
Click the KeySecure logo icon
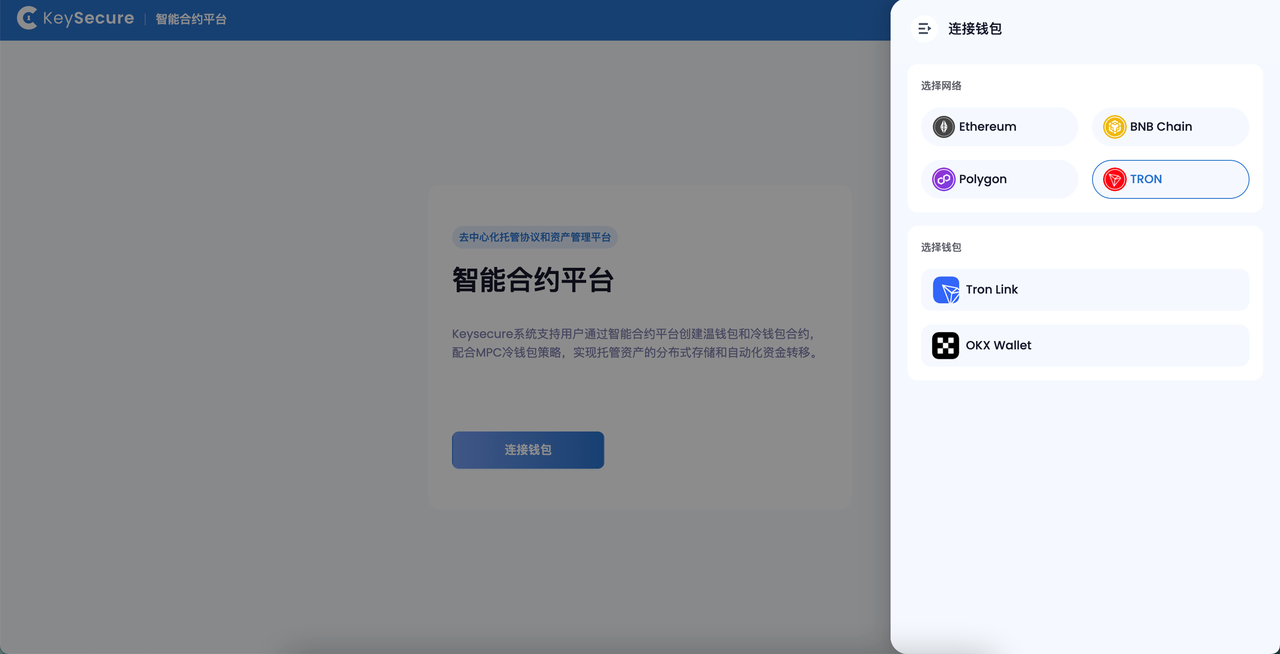[x=27, y=17]
